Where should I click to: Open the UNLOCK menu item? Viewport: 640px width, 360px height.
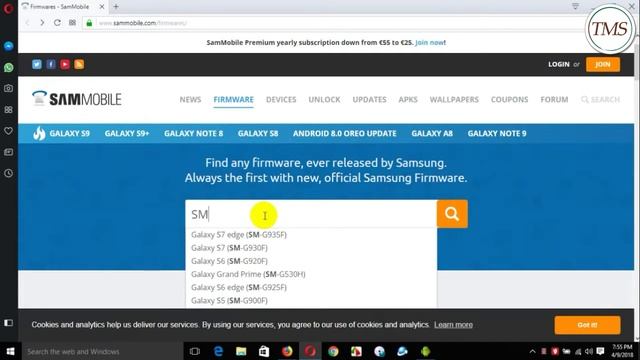324,100
